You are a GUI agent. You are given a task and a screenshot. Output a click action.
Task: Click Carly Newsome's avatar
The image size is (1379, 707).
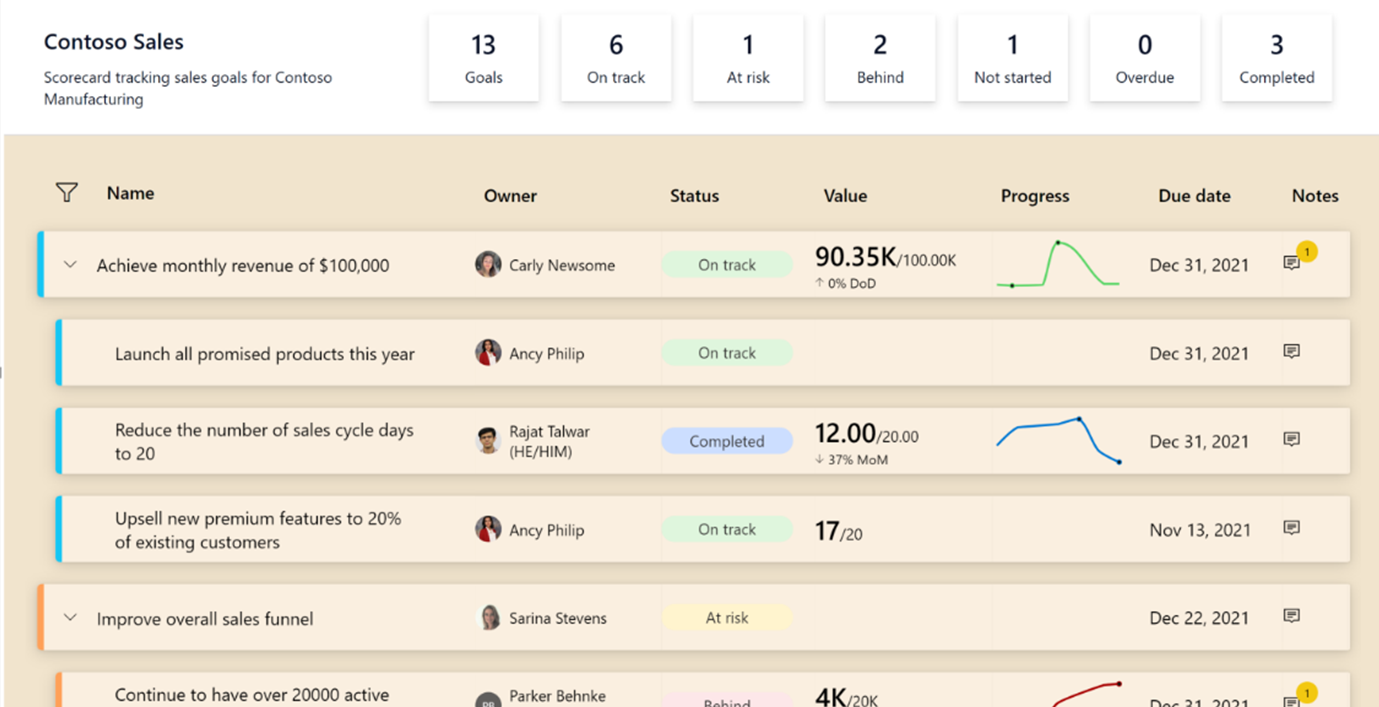488,265
